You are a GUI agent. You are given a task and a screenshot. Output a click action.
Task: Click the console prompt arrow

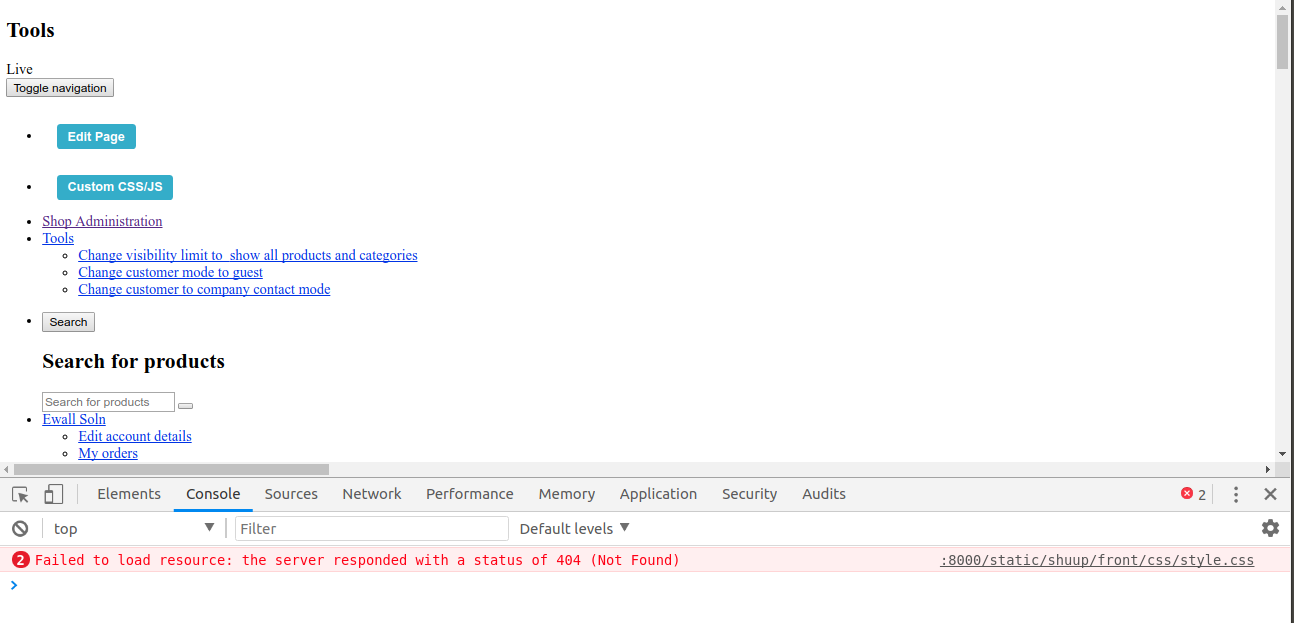point(14,585)
